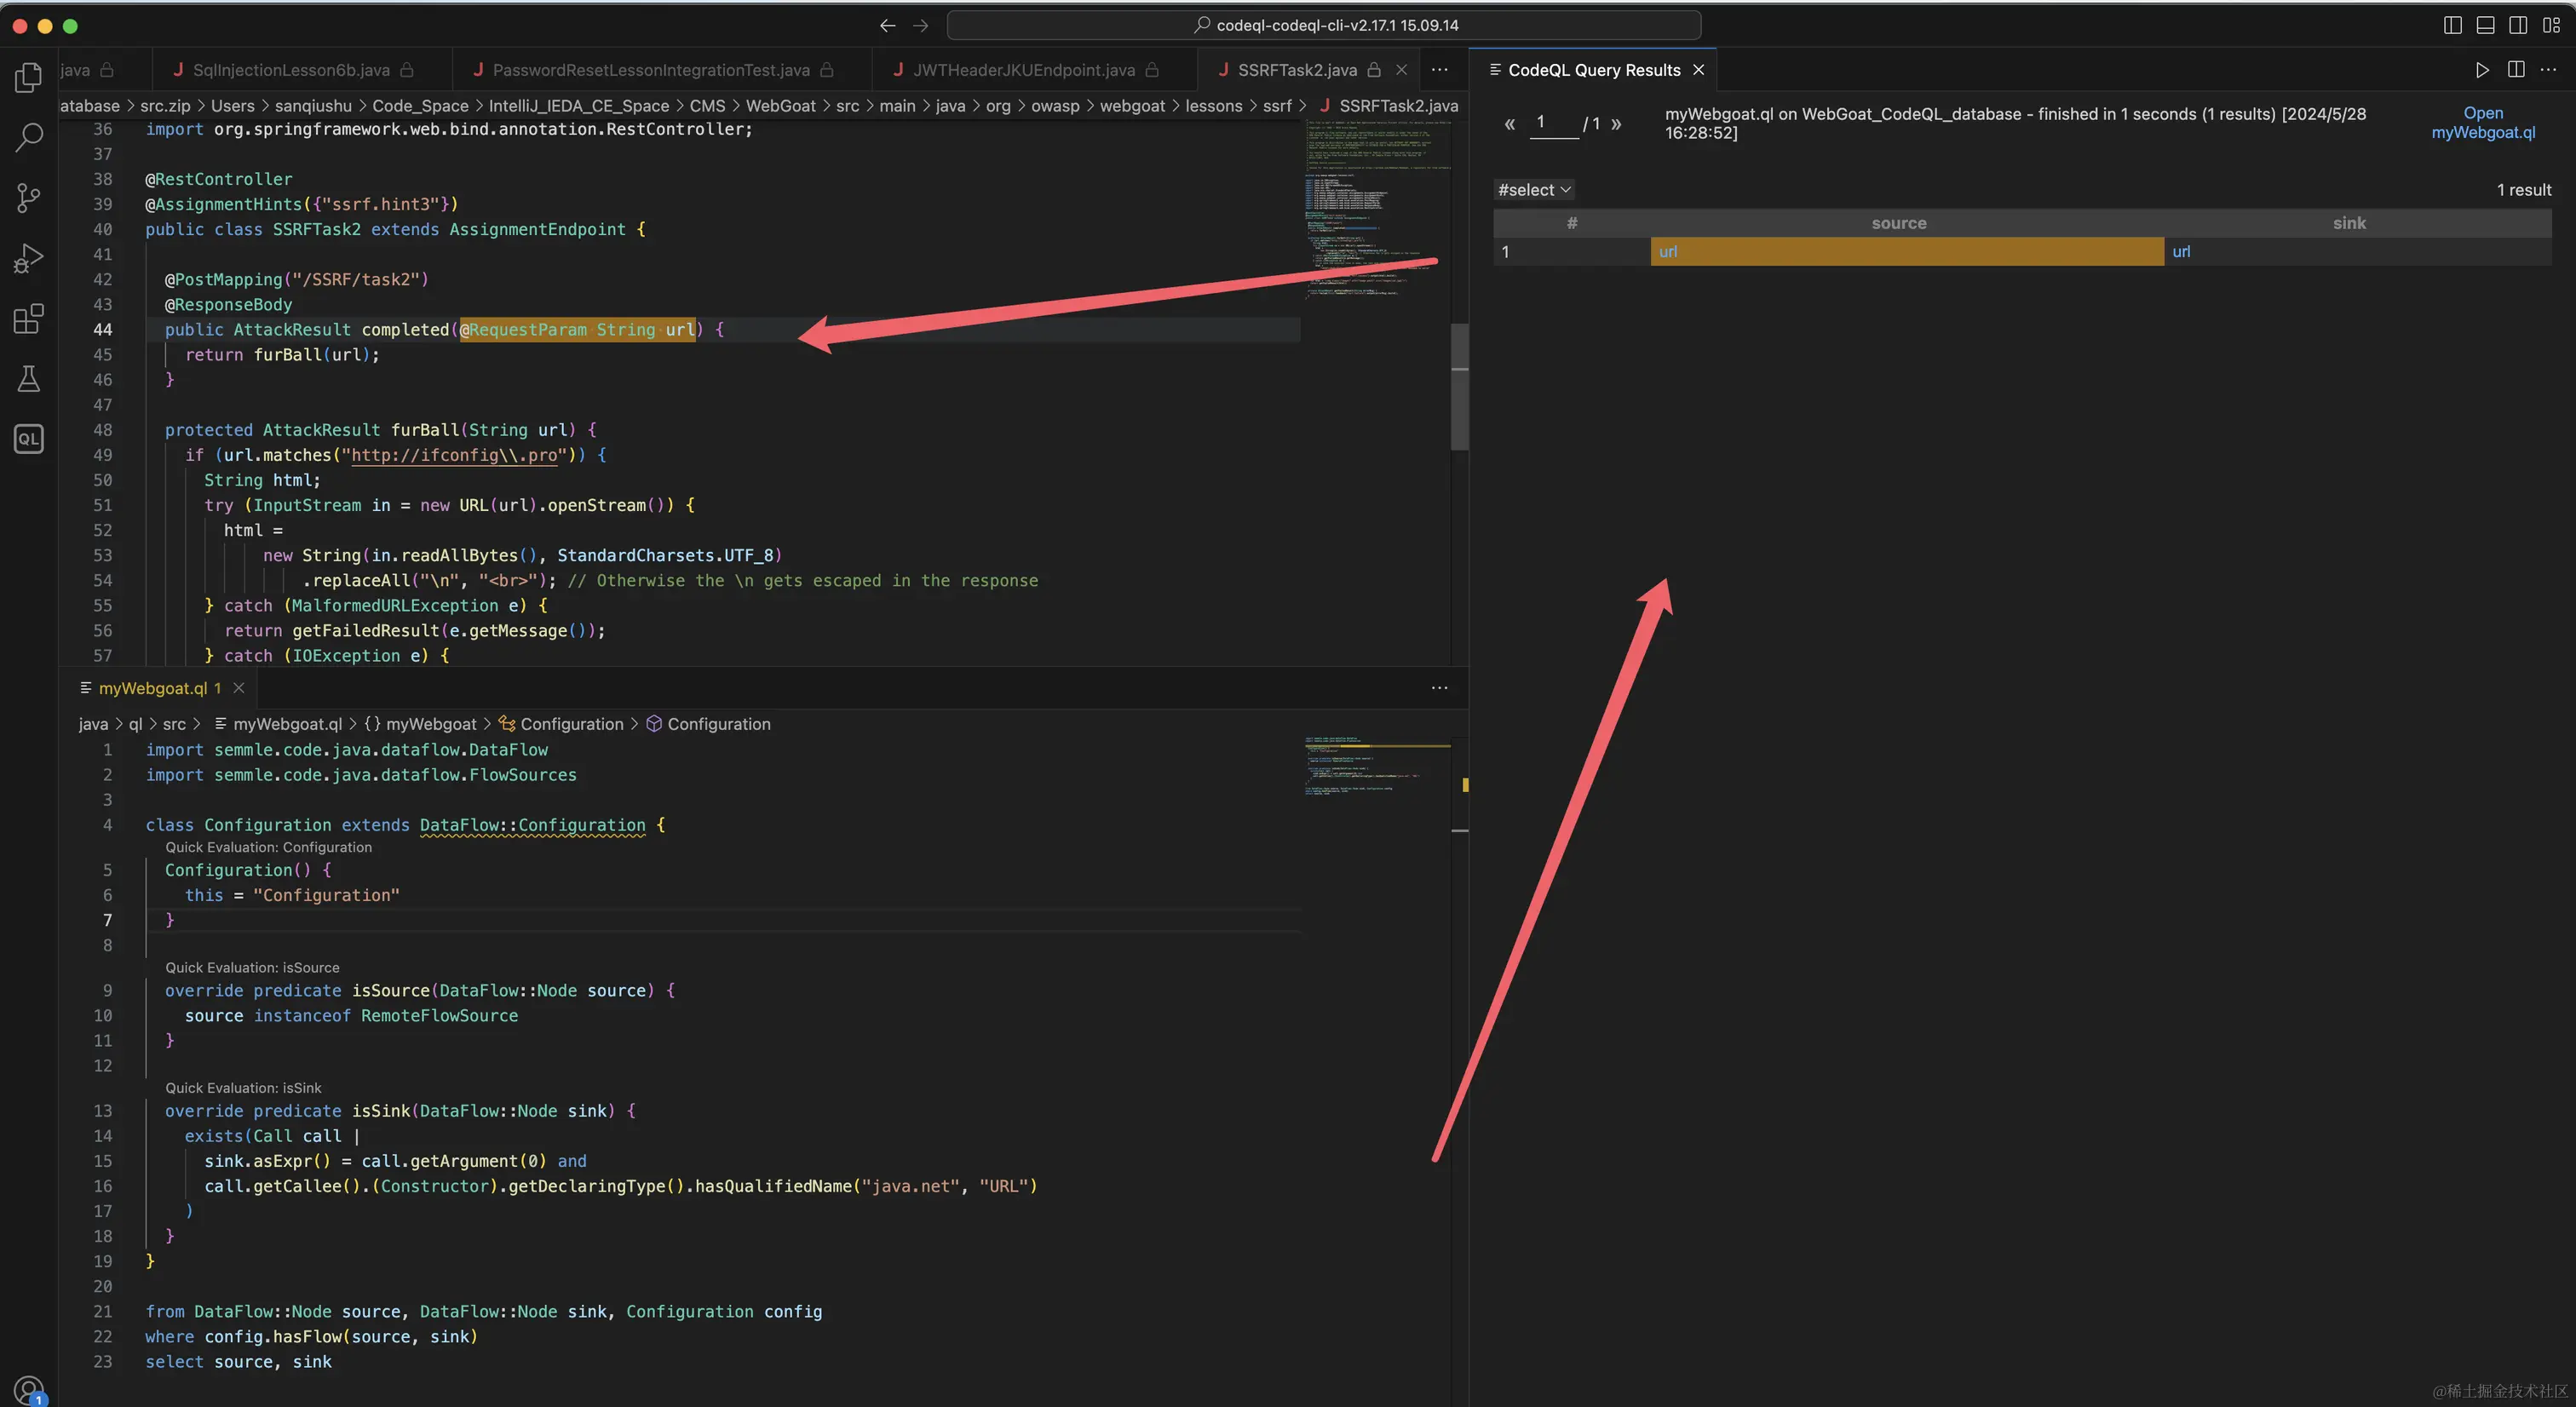Toggle bottom panel layout icon
Image resolution: width=2576 pixels, height=1407 pixels.
coord(2485,25)
